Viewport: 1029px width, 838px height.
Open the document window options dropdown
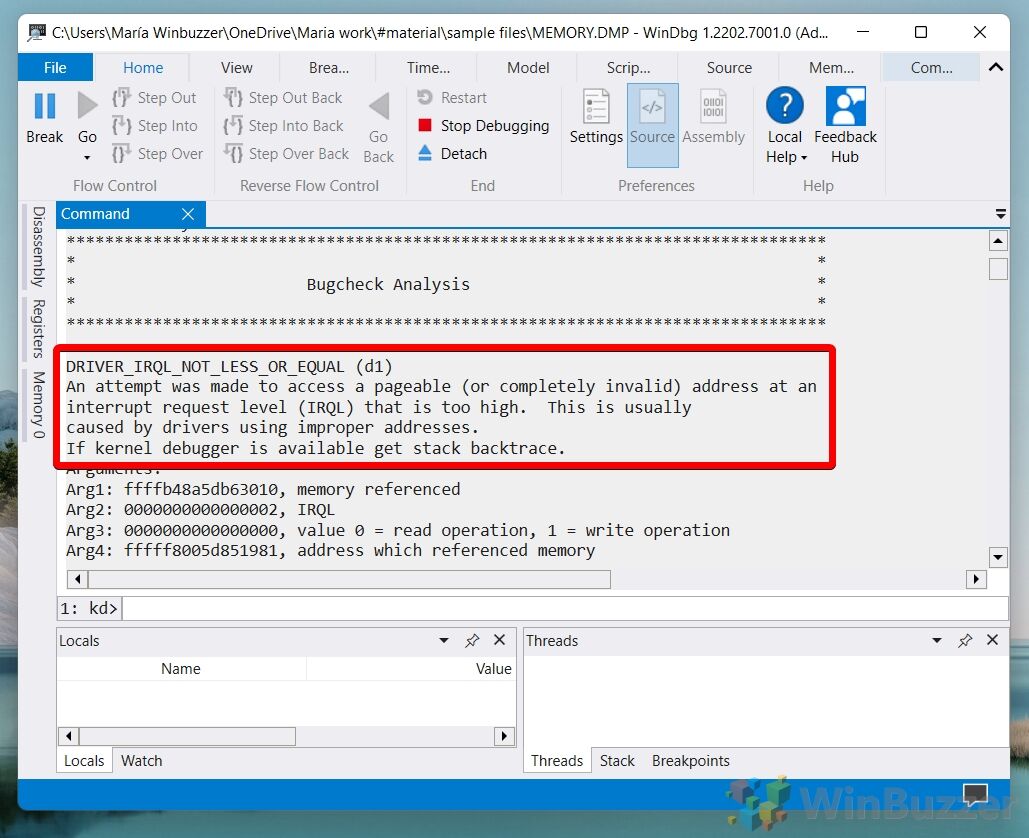point(1000,214)
